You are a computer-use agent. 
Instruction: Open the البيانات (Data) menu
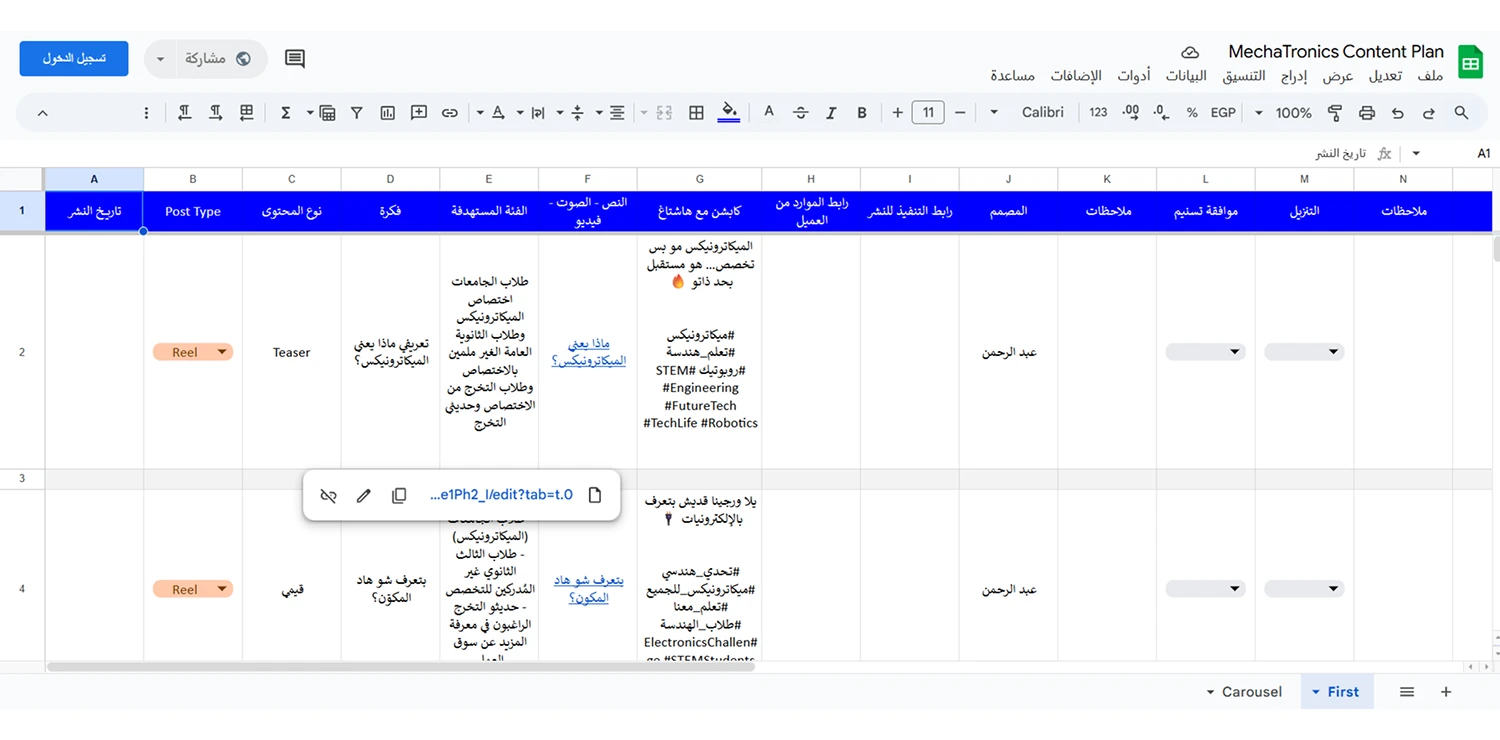[1186, 76]
